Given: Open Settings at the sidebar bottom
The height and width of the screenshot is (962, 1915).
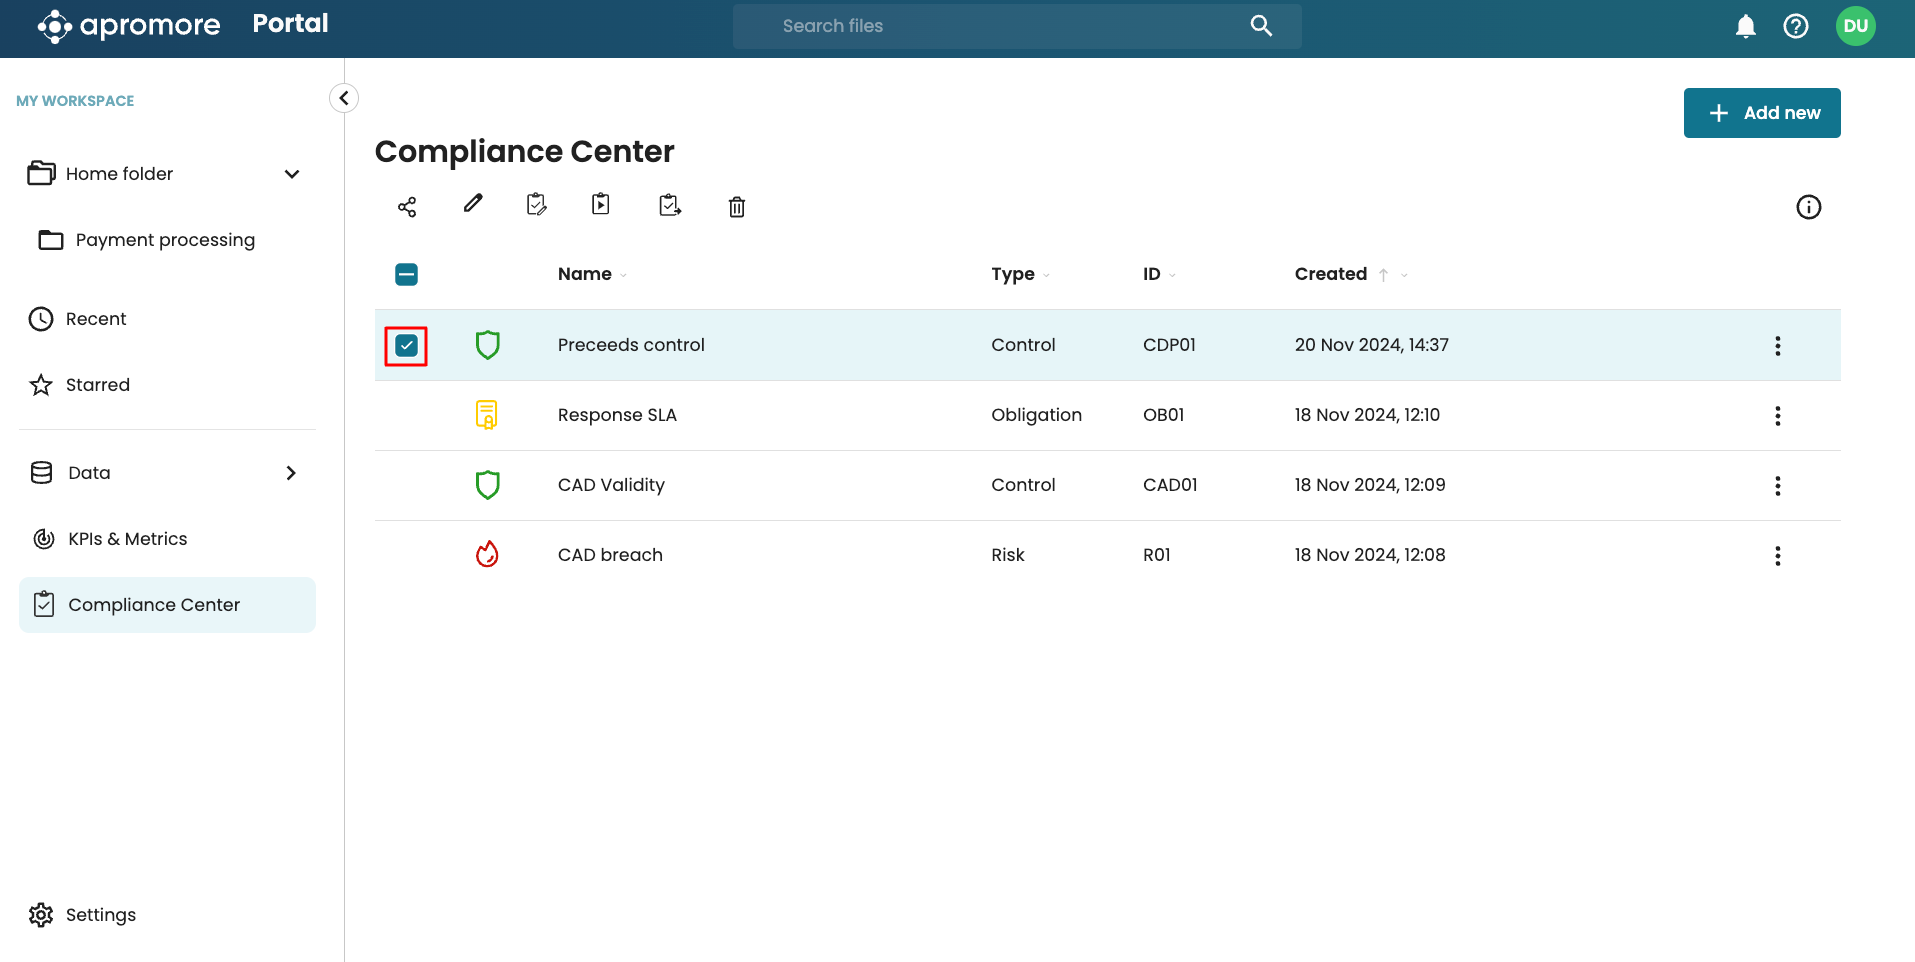Looking at the screenshot, I should [x=100, y=915].
